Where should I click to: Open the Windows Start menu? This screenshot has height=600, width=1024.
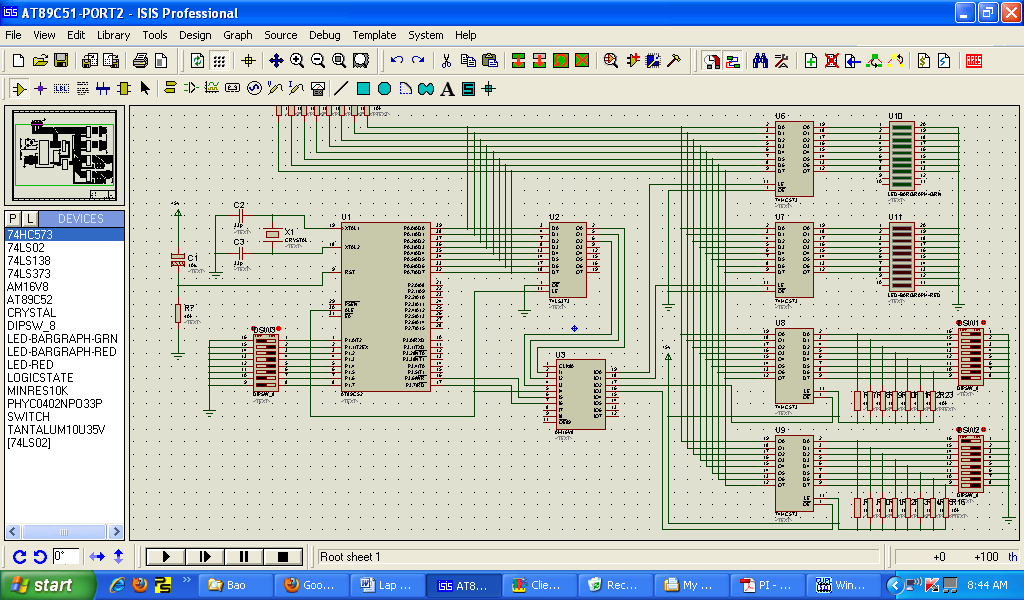pyautogui.click(x=47, y=585)
